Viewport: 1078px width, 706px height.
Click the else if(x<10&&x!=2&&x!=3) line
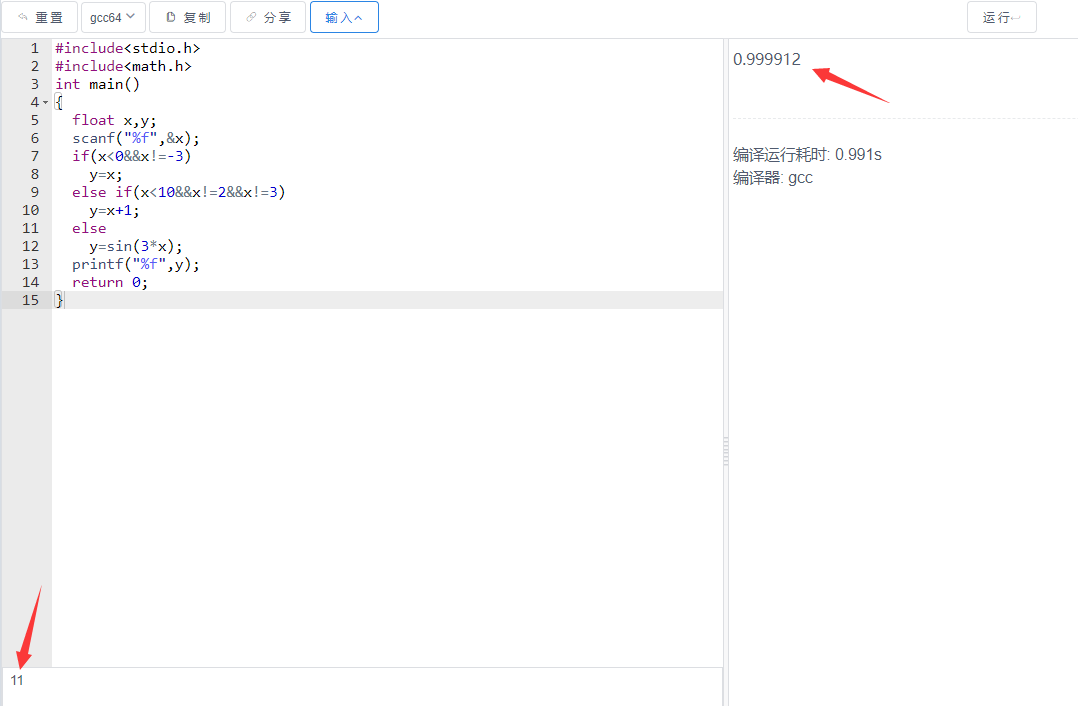[x=178, y=192]
